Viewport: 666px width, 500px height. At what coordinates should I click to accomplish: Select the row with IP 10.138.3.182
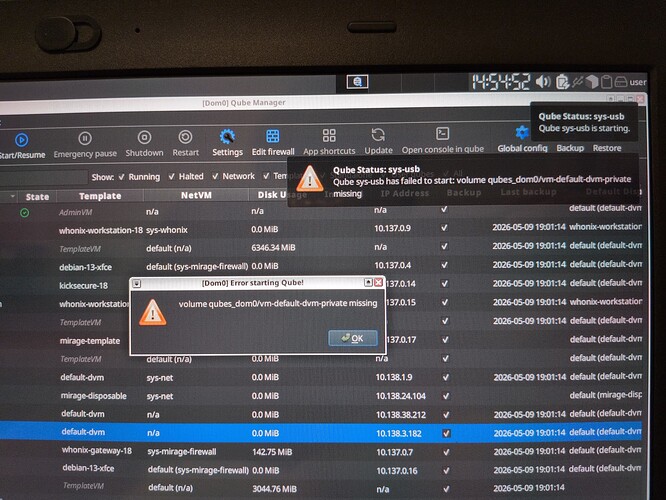[321, 433]
